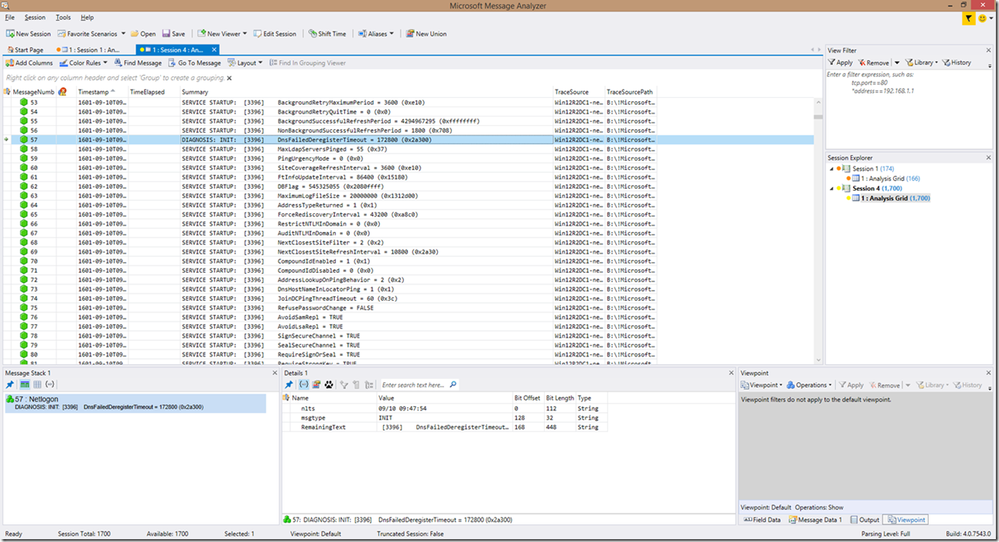Click the paw print icon in Details
Viewport: 999px width, 542px height.
tap(329, 385)
